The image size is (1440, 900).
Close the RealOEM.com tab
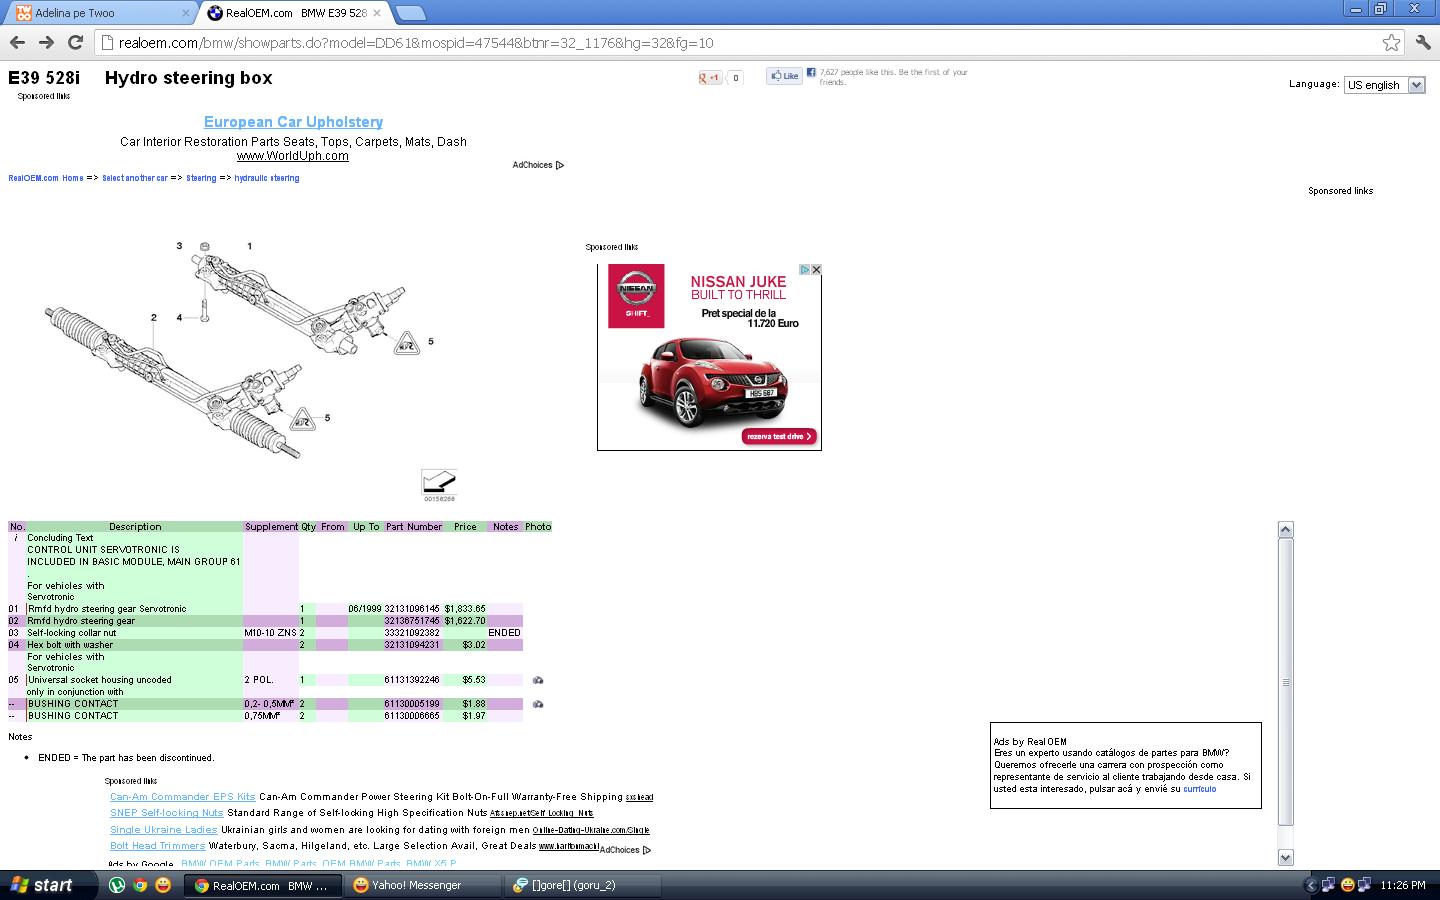coord(377,13)
